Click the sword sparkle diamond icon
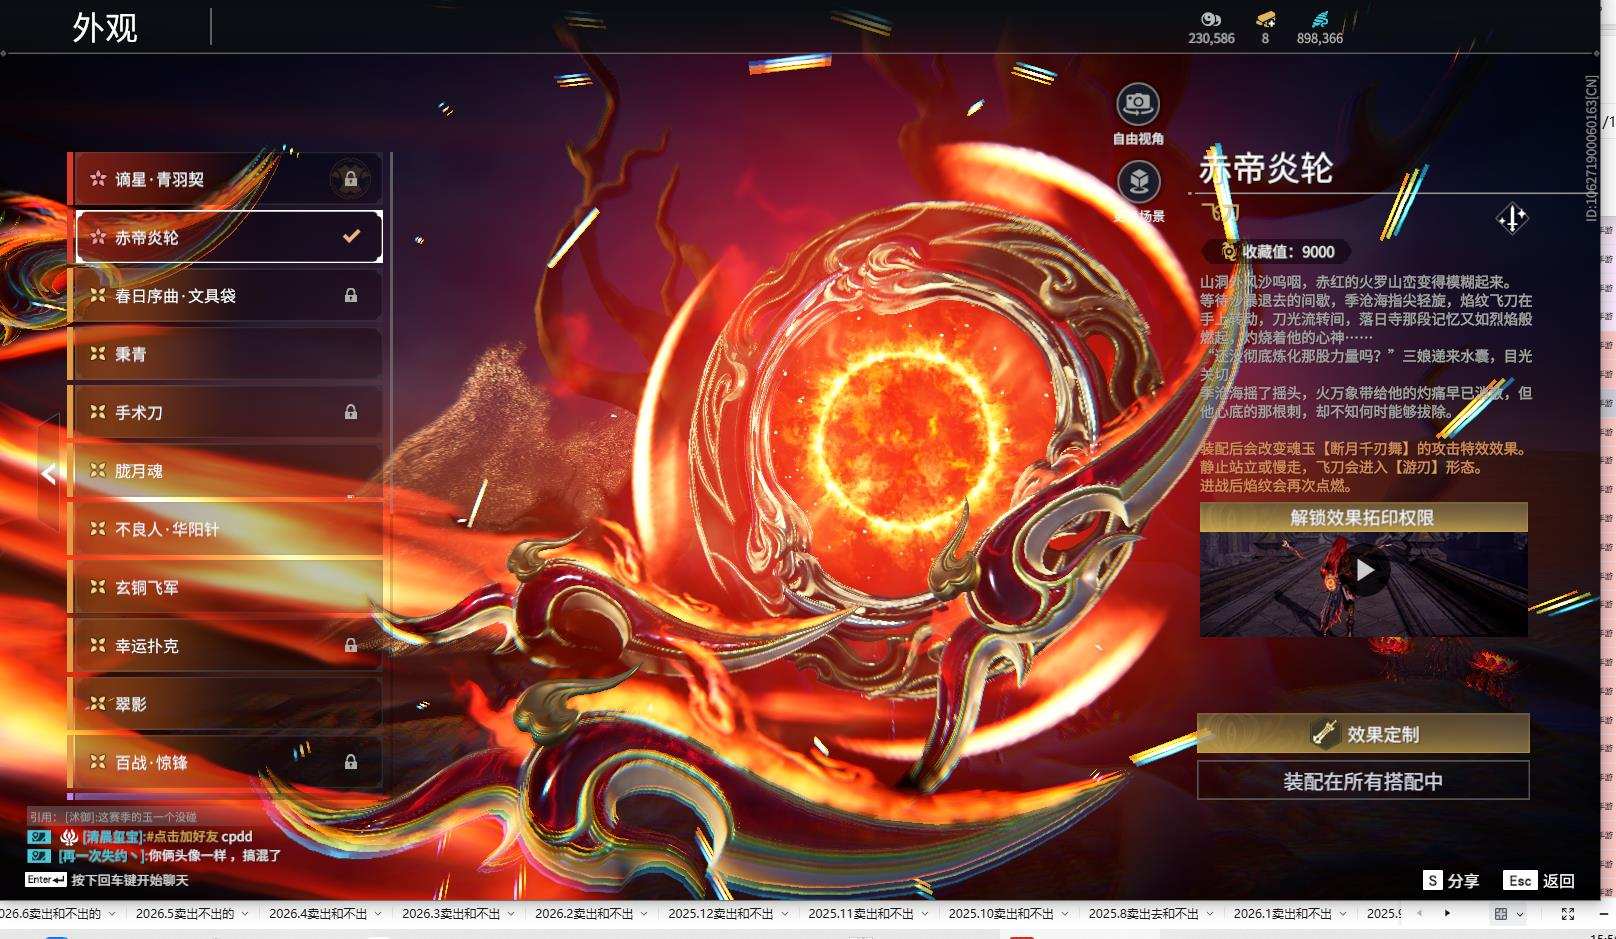The height and width of the screenshot is (939, 1616). (x=1511, y=218)
